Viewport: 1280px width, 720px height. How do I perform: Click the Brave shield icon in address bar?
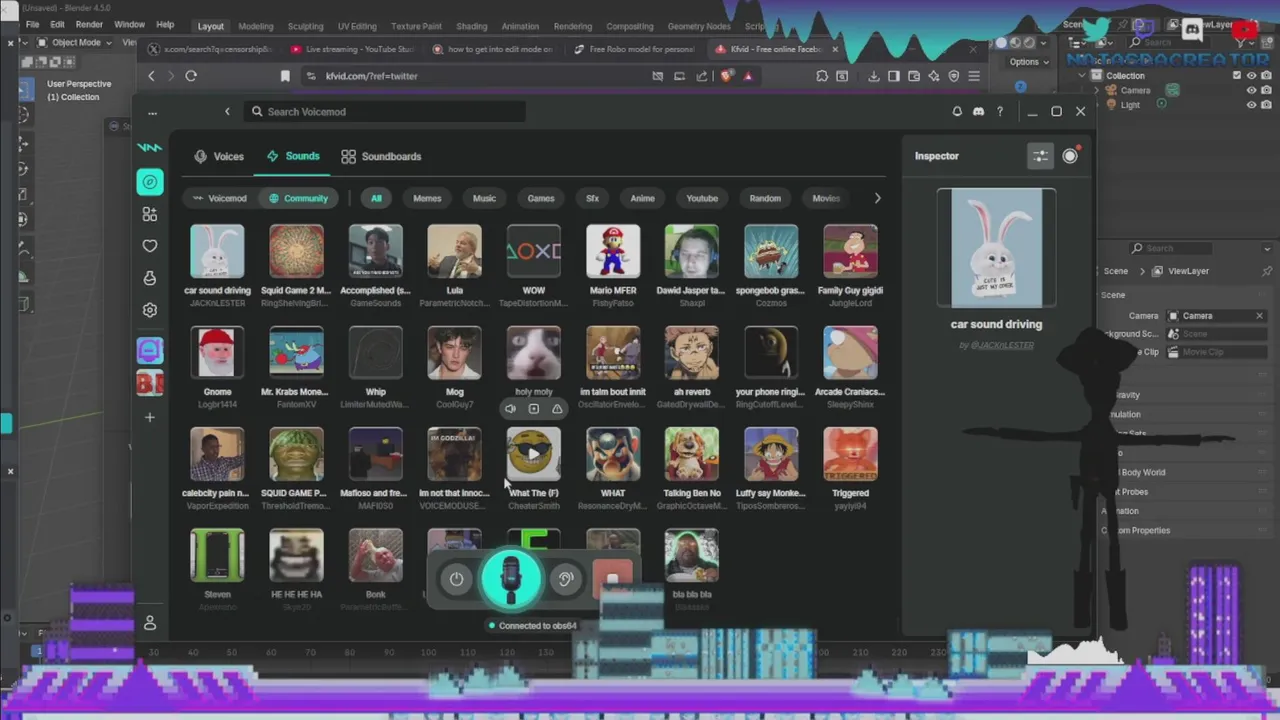[x=727, y=76]
